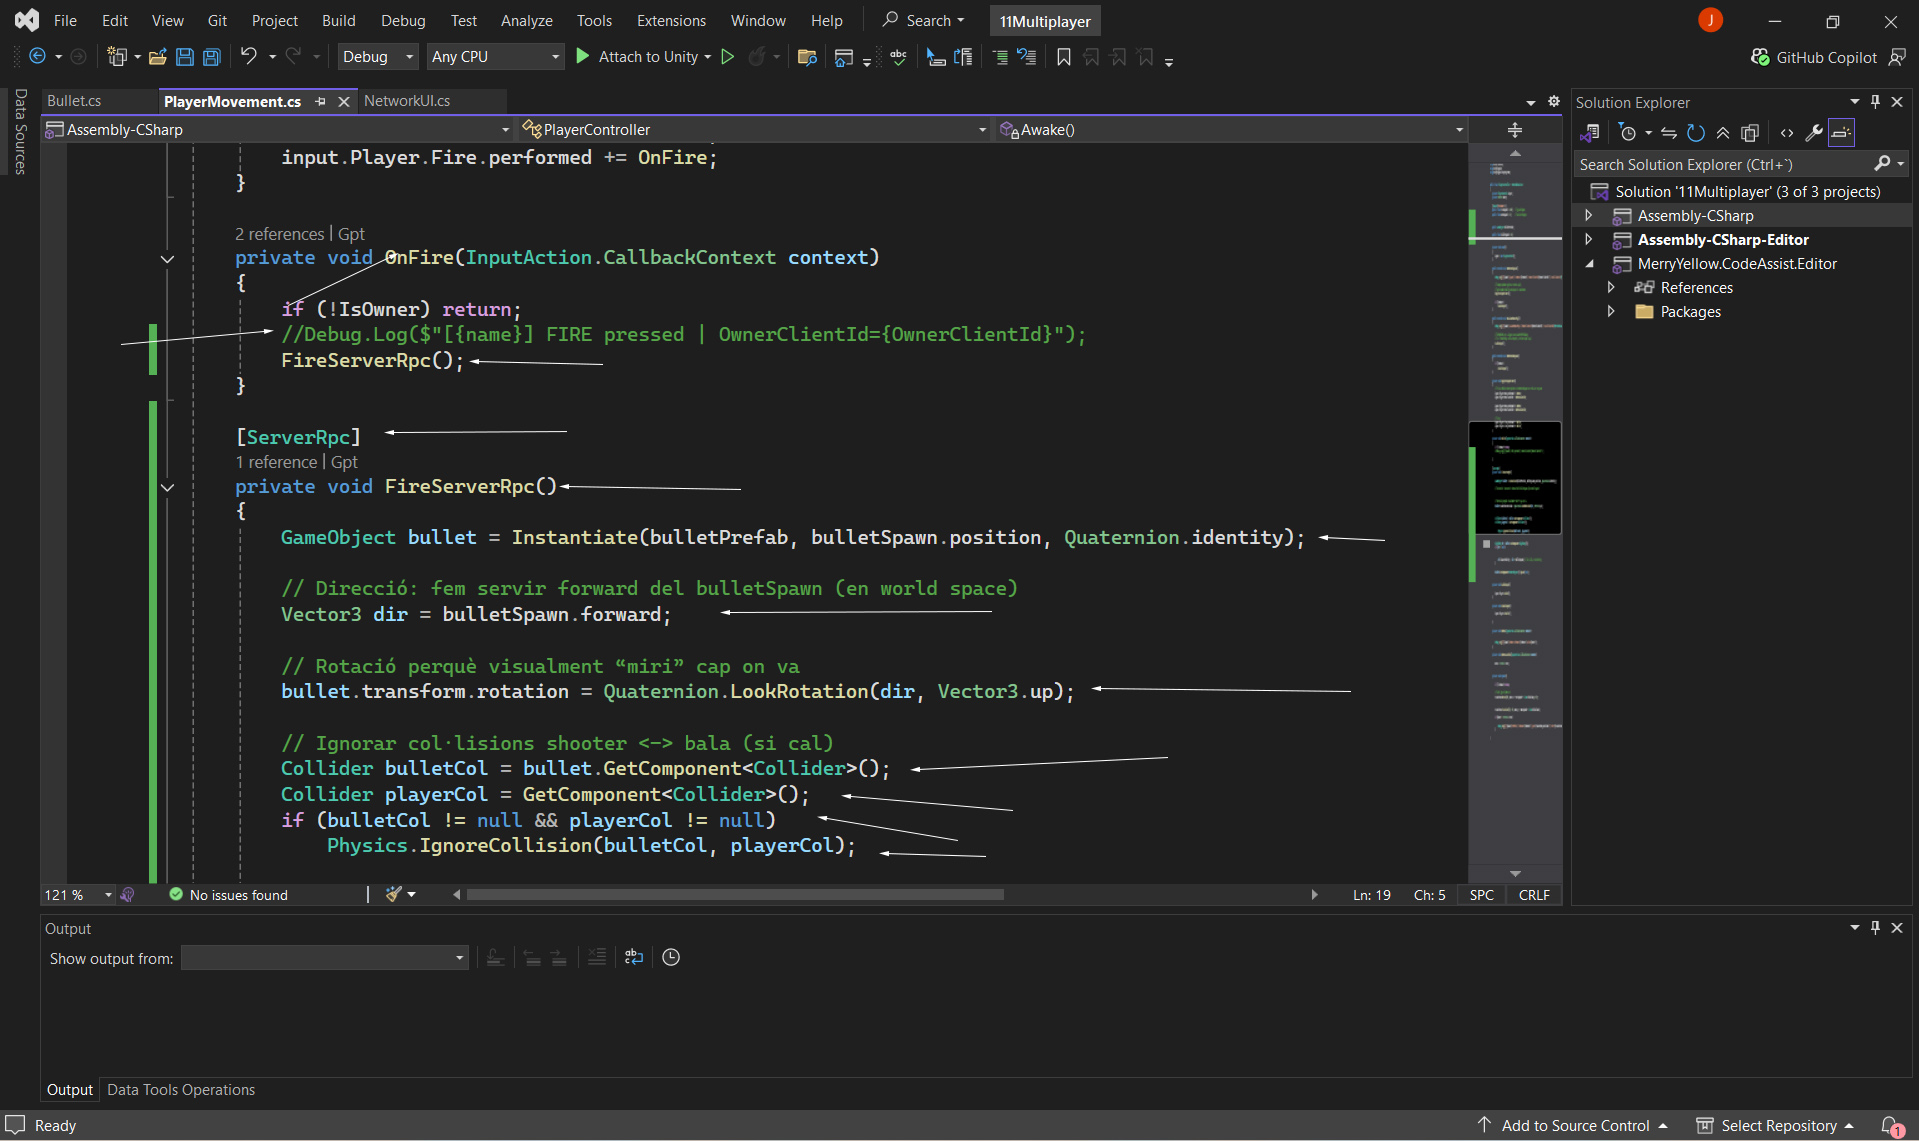This screenshot has height=1141, width=1919.
Task: Collapse the FireServerRpc method block
Action: [x=167, y=487]
